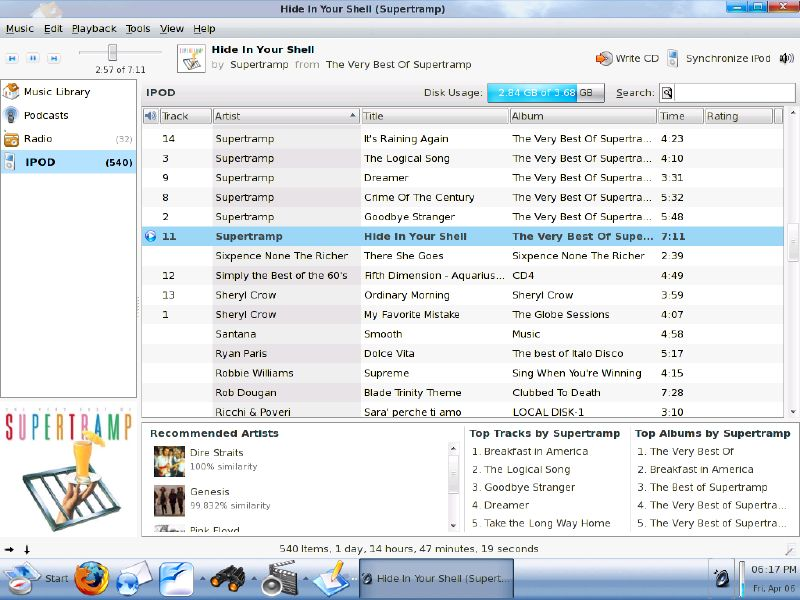800x600 pixels.
Task: Select Crime Of The Century
Action: [x=462, y=197]
